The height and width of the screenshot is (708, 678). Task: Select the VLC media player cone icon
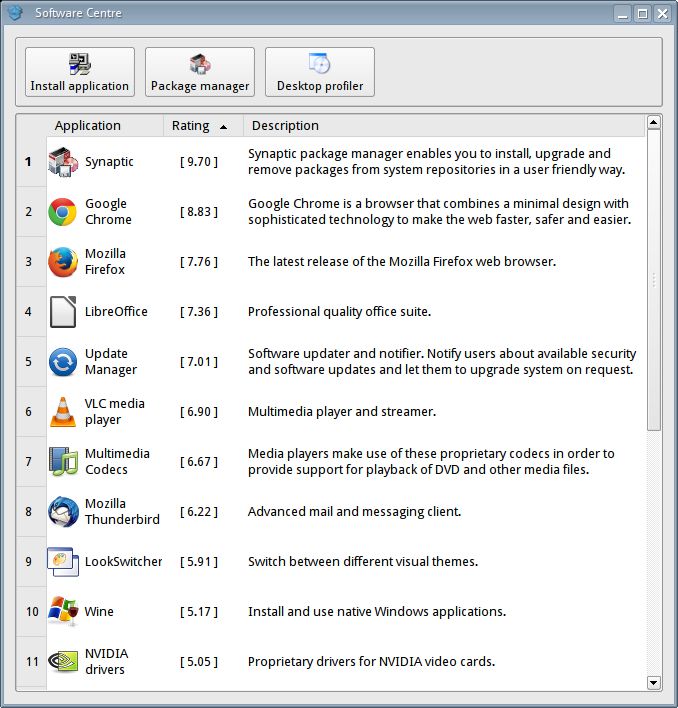pyautogui.click(x=64, y=412)
